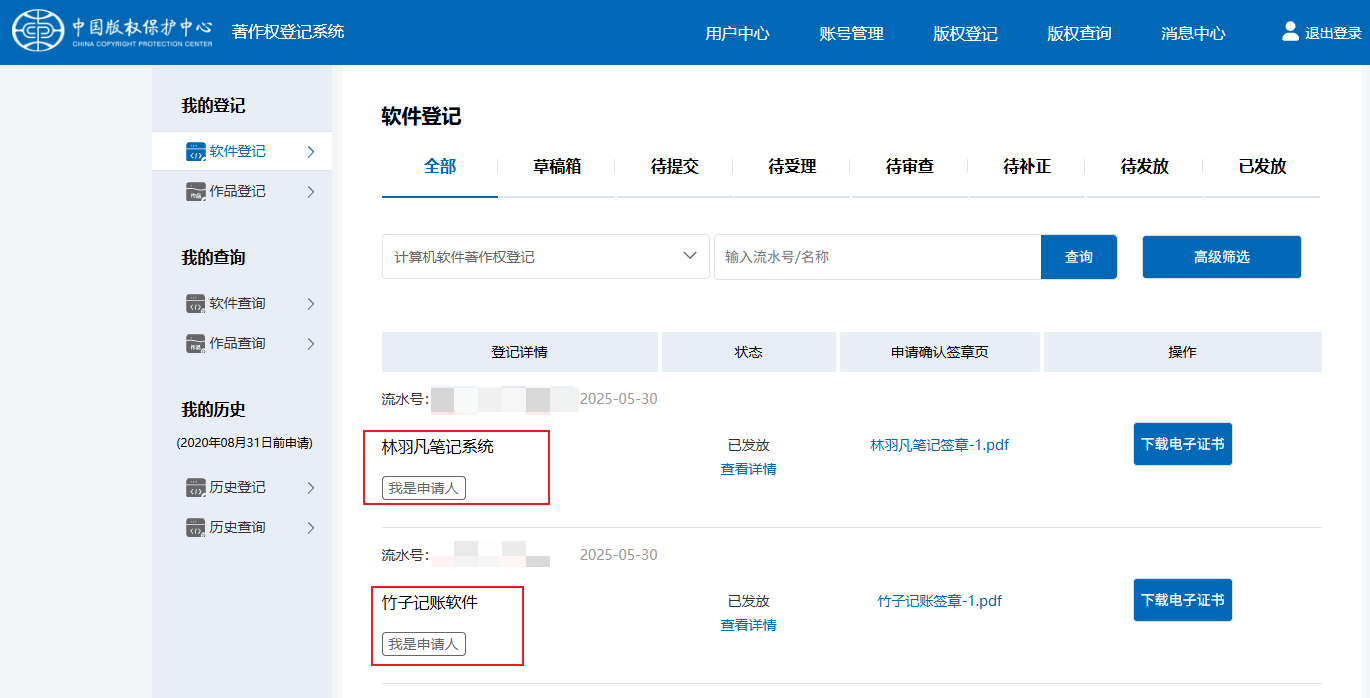Click the 申请确认签章页 column header
The image size is (1370, 698).
tap(940, 352)
